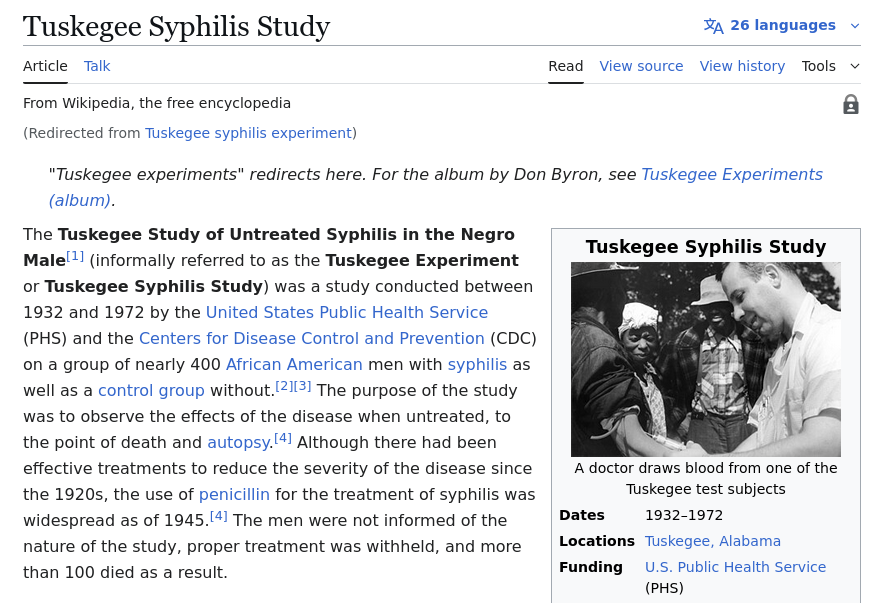Select the Read tab
This screenshot has height=603, width=885.
pyautogui.click(x=566, y=66)
